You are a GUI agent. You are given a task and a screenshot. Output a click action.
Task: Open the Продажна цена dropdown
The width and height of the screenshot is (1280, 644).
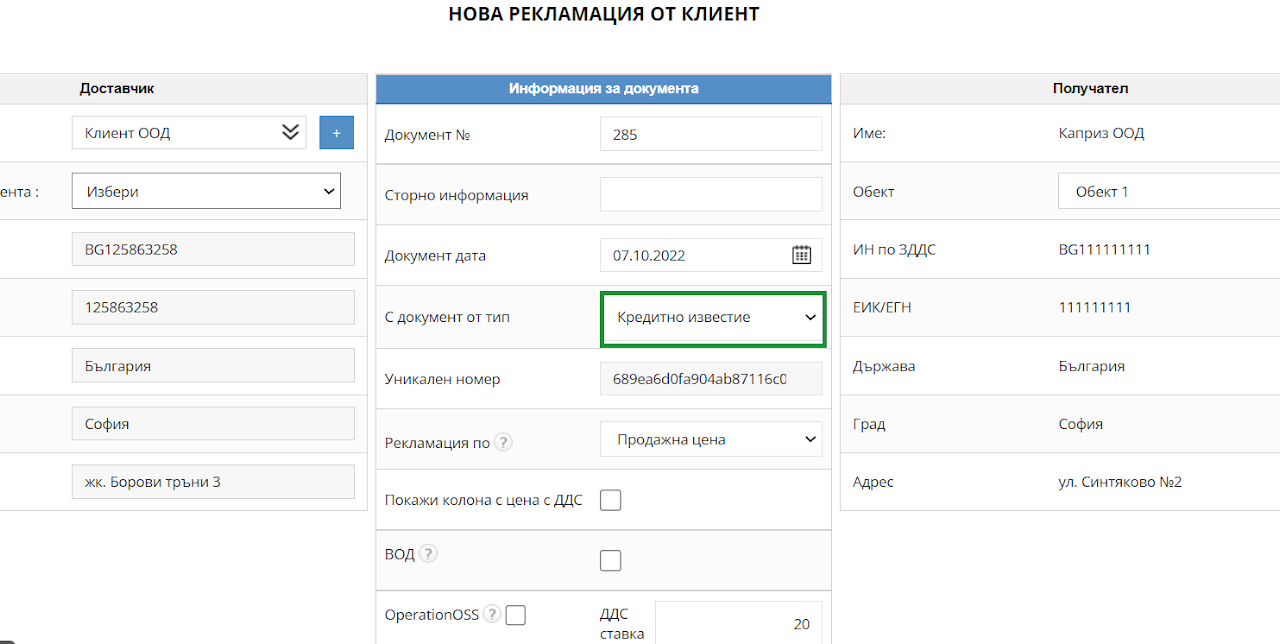coord(711,439)
